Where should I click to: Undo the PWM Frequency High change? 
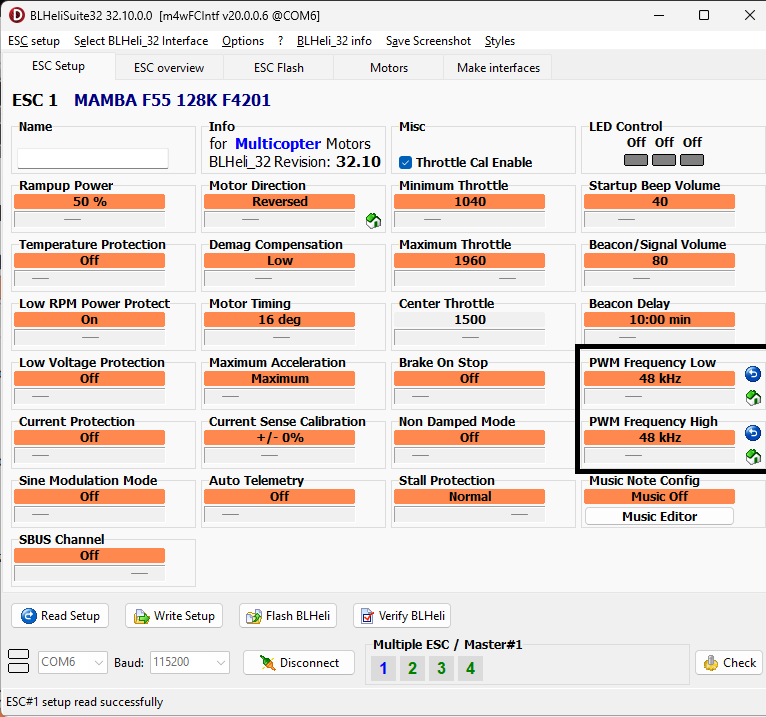pos(753,433)
